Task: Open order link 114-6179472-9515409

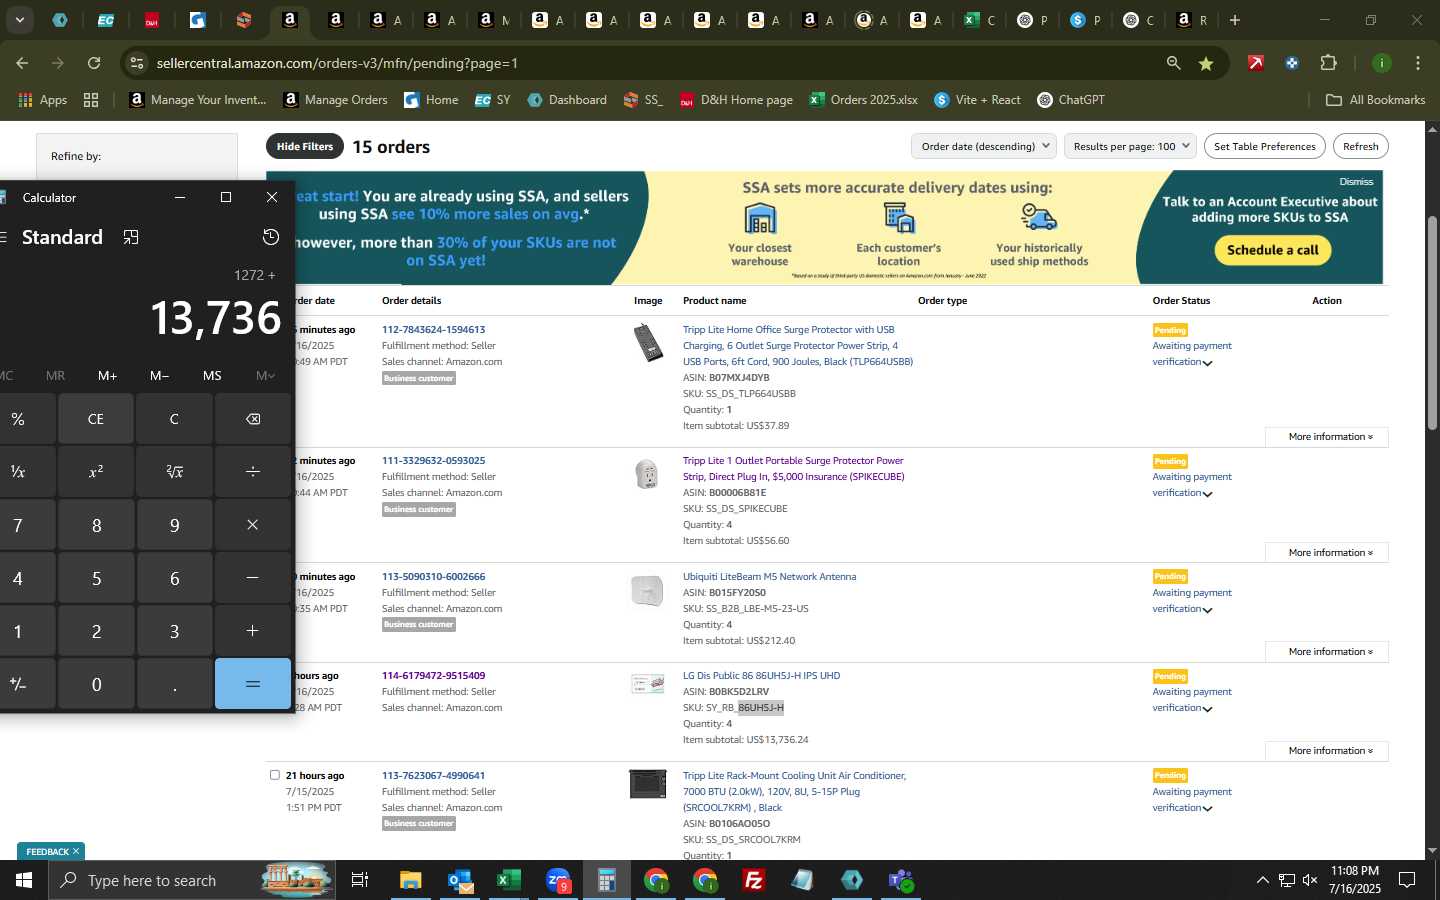Action: 433,676
